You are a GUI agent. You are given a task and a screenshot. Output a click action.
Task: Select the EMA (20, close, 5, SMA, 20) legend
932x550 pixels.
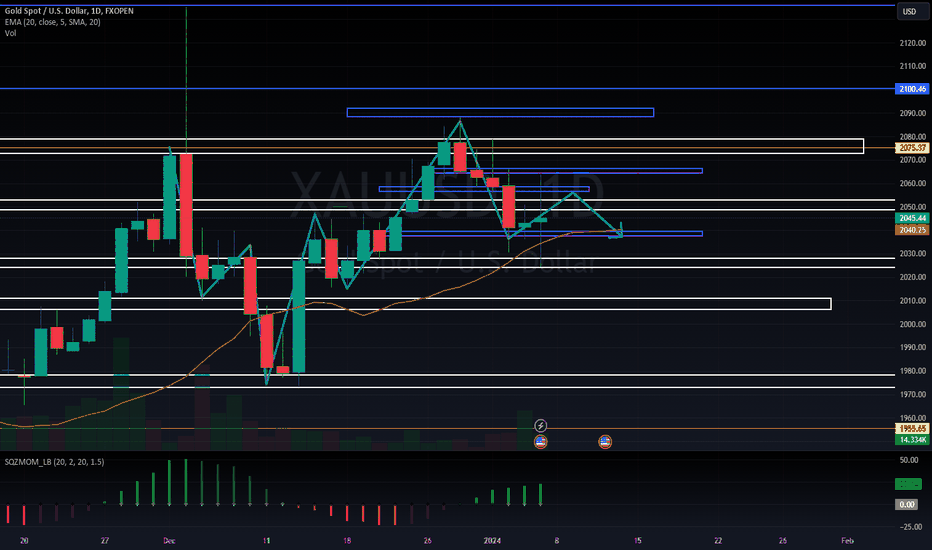(x=52, y=22)
